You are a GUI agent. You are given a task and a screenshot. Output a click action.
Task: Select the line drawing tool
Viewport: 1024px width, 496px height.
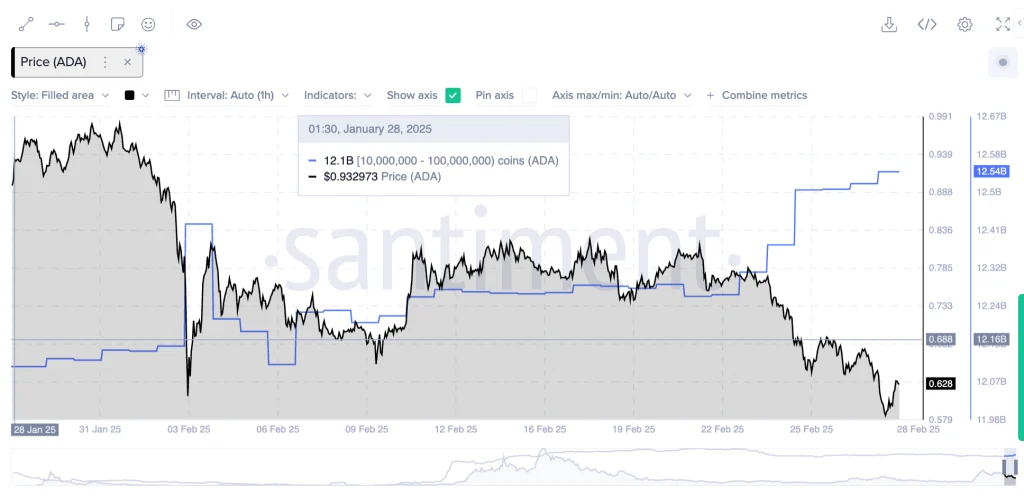26,25
